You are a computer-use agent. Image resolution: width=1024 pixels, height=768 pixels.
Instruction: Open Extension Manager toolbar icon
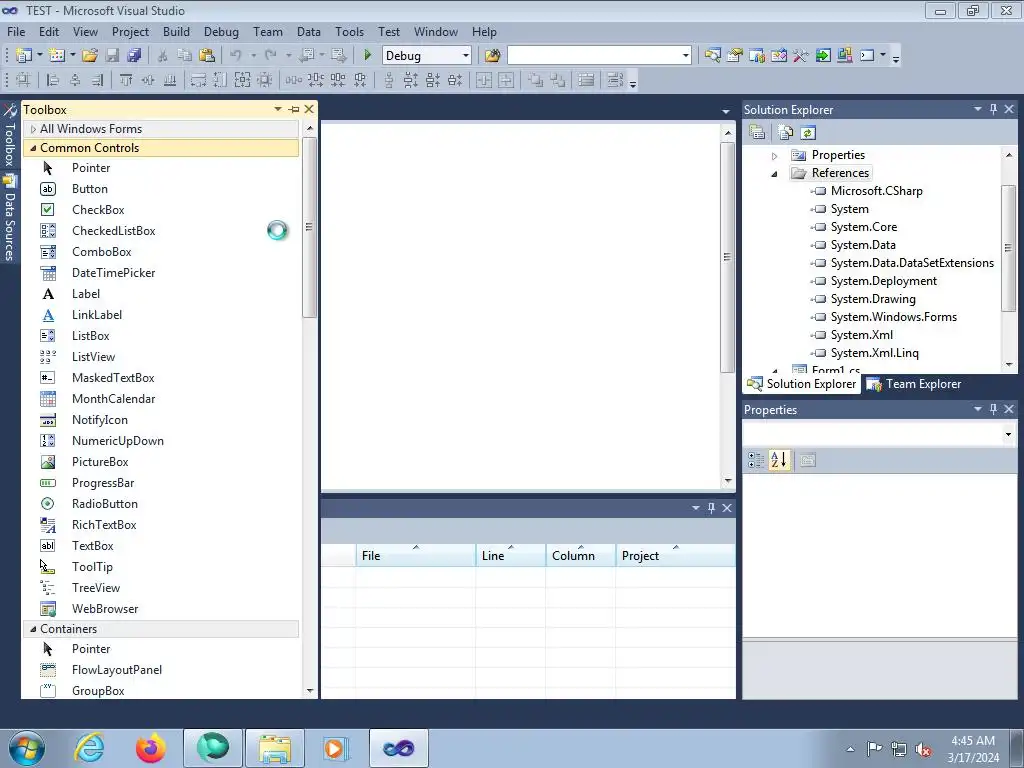(844, 56)
